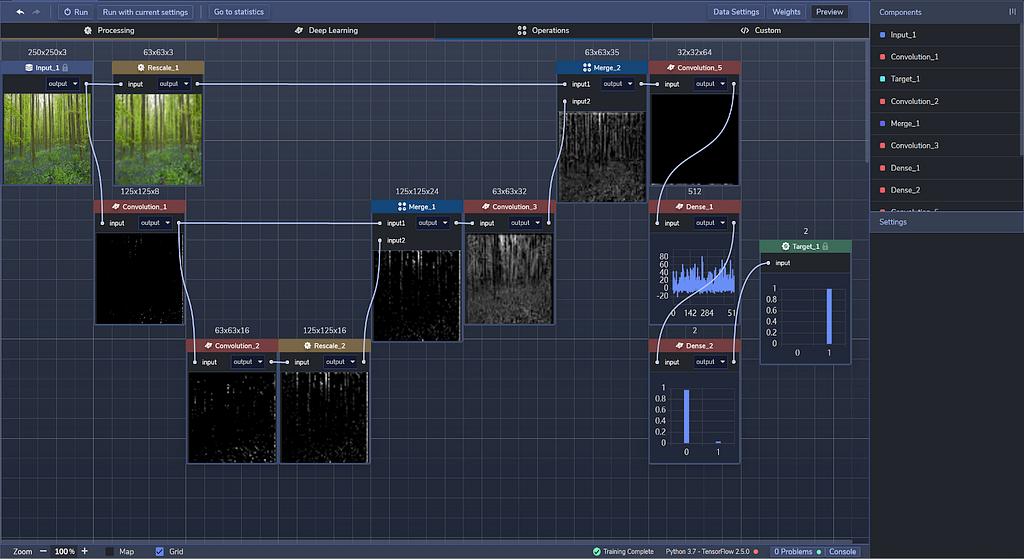Image resolution: width=1024 pixels, height=559 pixels.
Task: Click the Rescale_1 node gear icon
Action: [x=140, y=67]
